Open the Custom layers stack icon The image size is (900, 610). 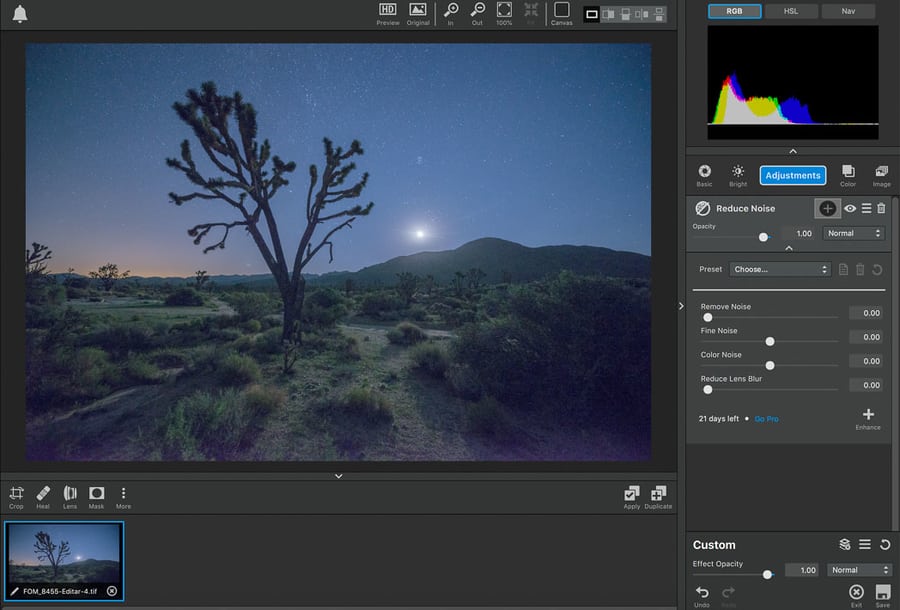tap(844, 545)
